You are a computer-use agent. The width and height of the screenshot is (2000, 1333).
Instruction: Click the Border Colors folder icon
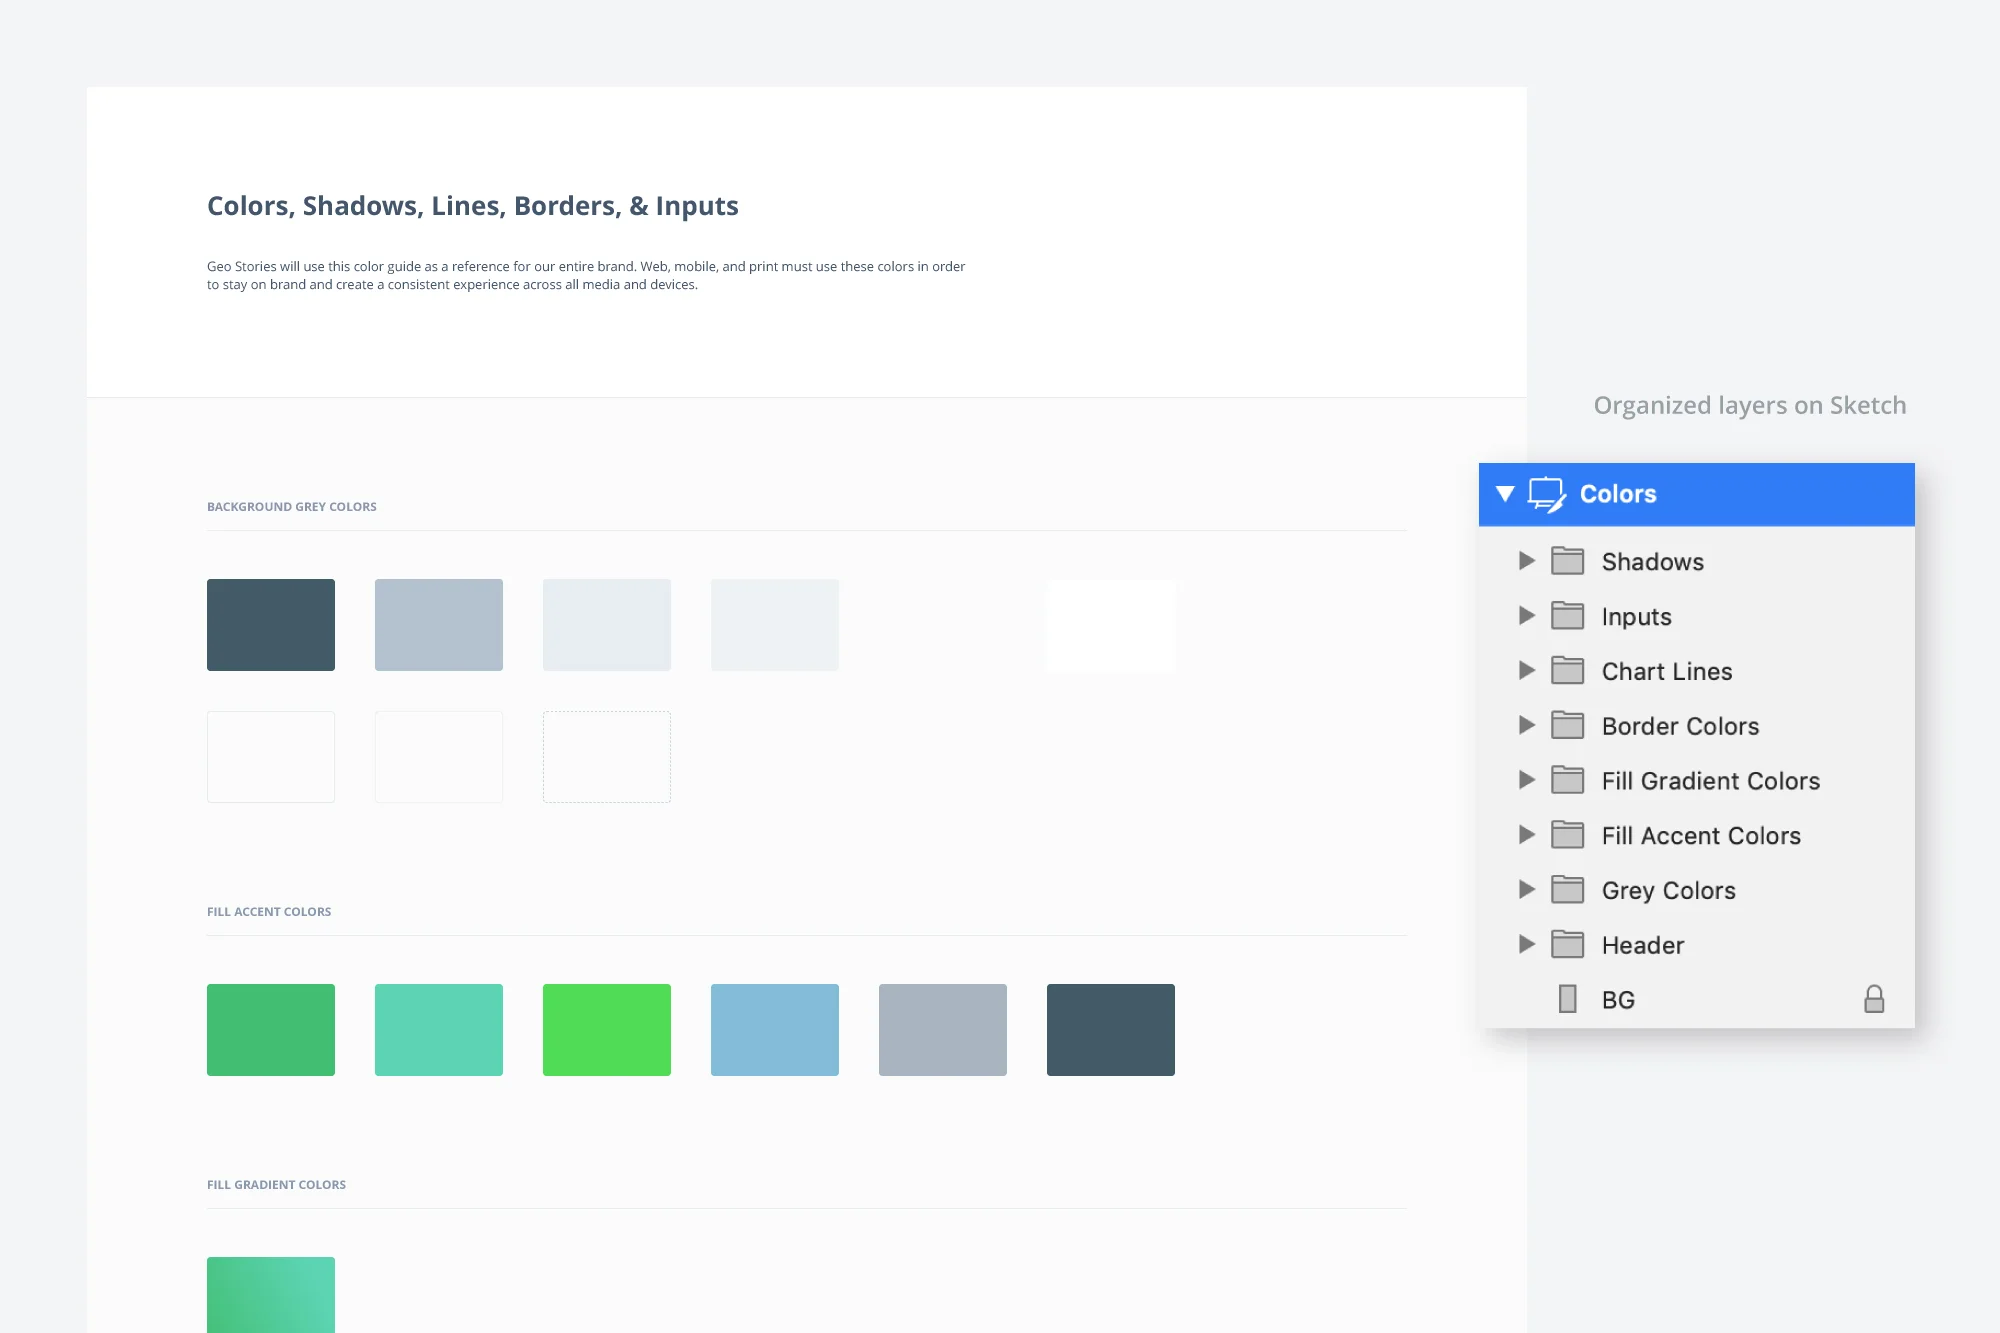tap(1567, 726)
